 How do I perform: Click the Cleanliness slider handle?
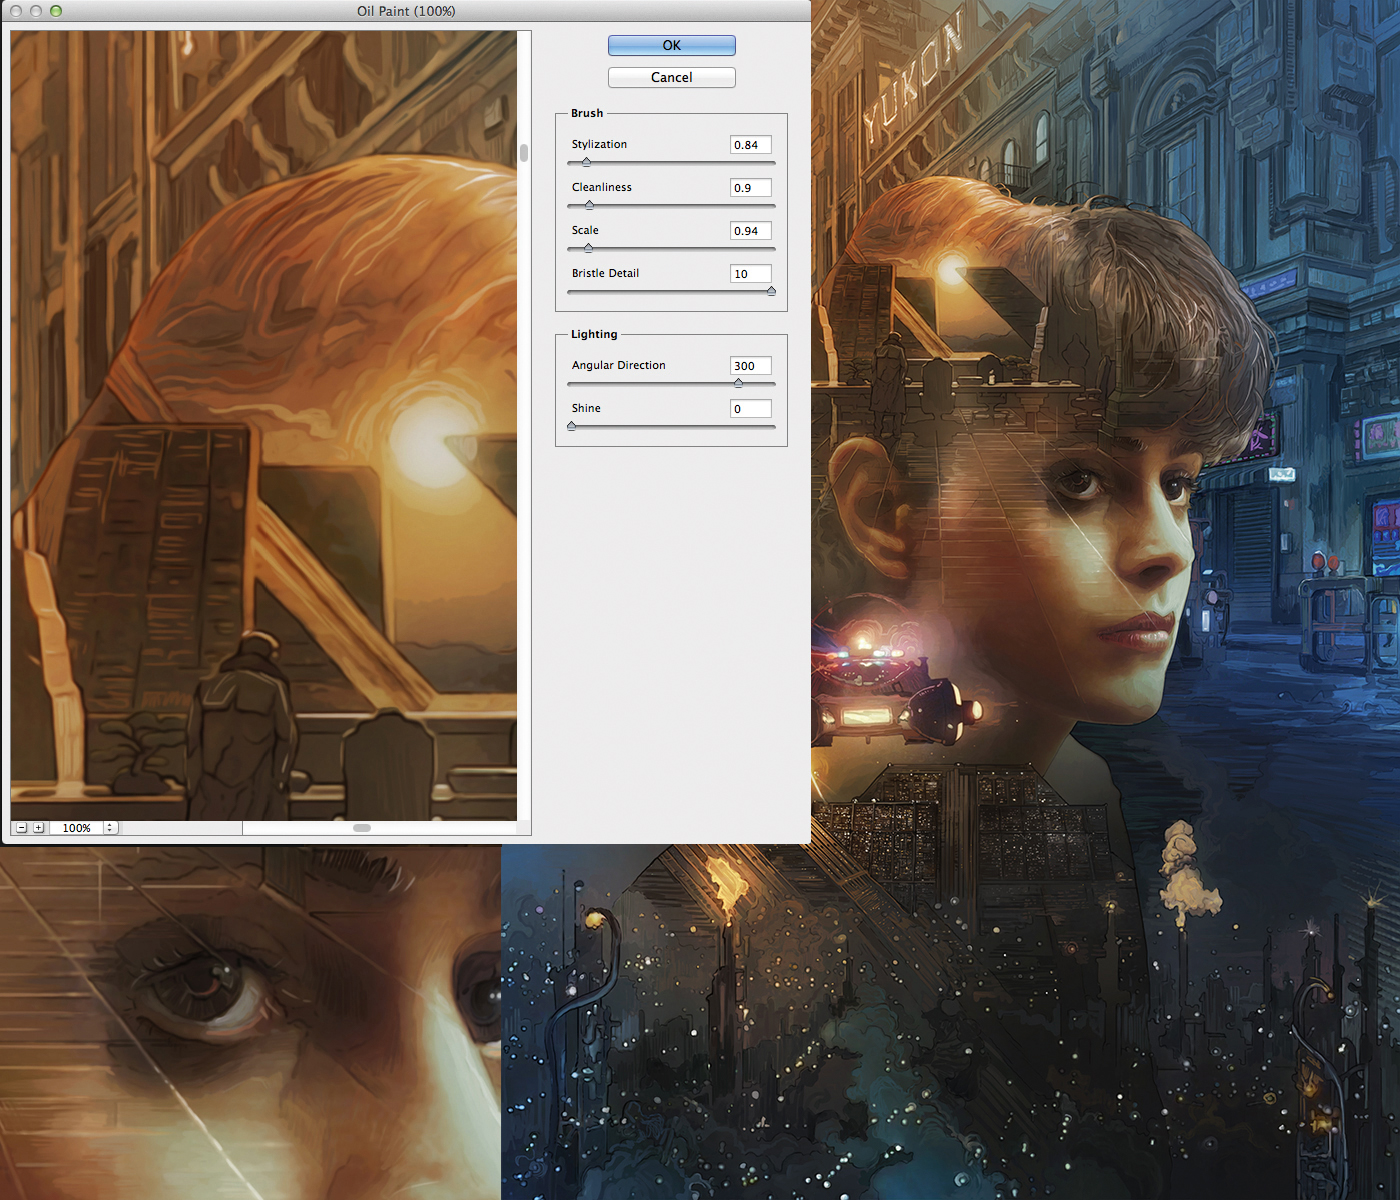click(x=589, y=205)
